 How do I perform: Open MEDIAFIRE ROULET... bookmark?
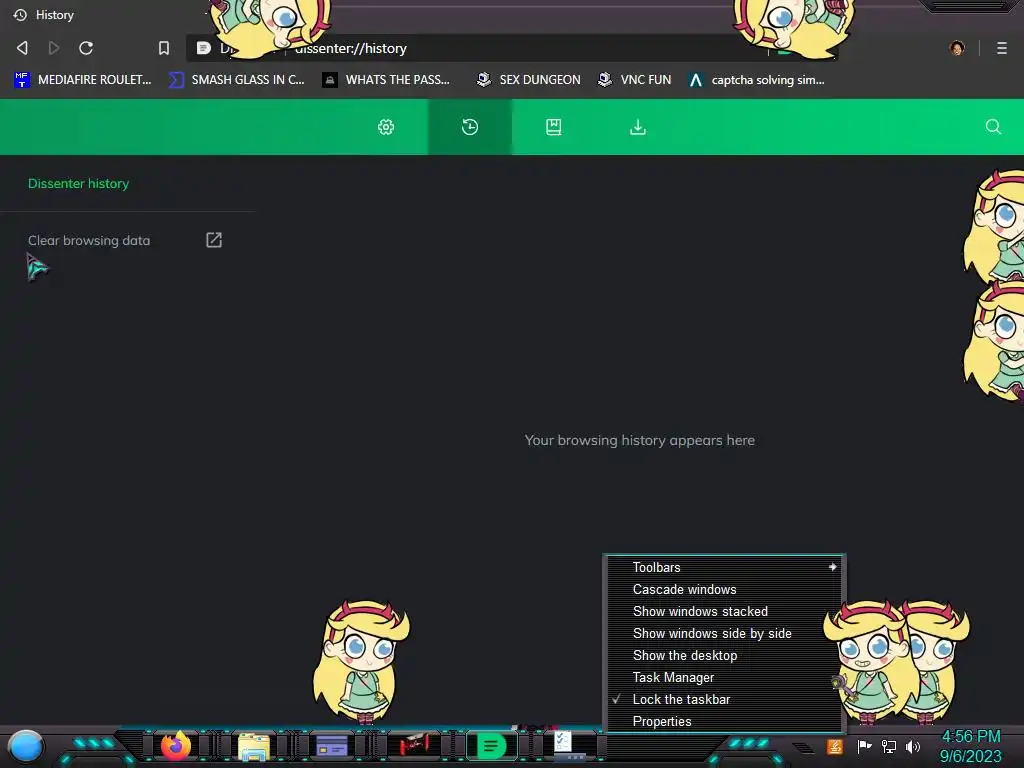point(82,80)
